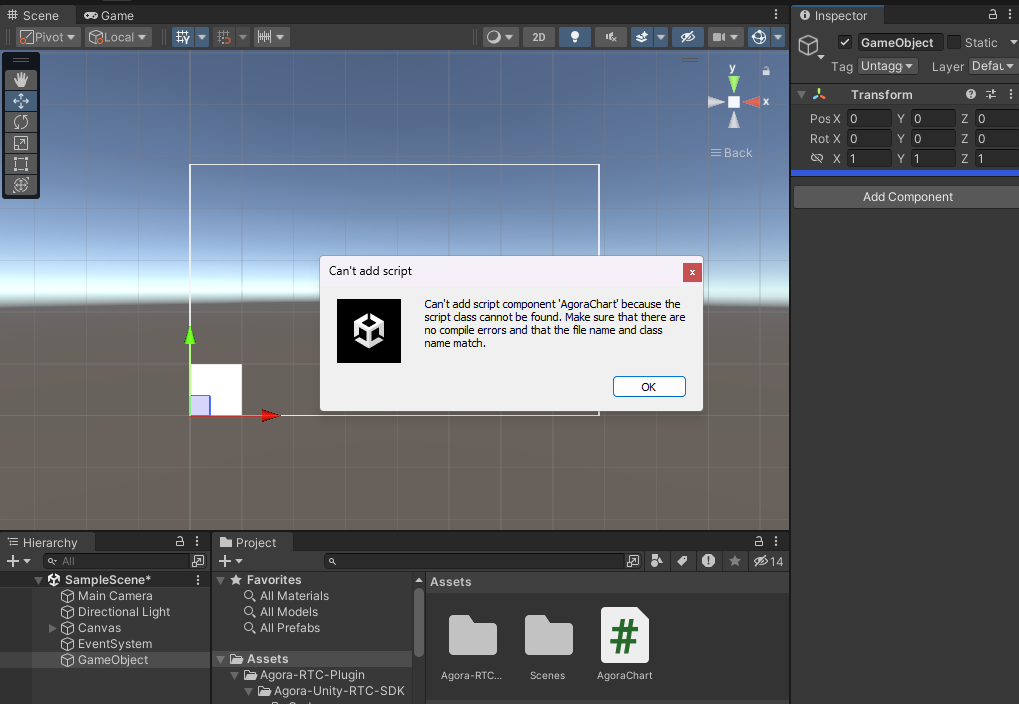
Task: Select the Hand view tool
Action: tap(21, 80)
